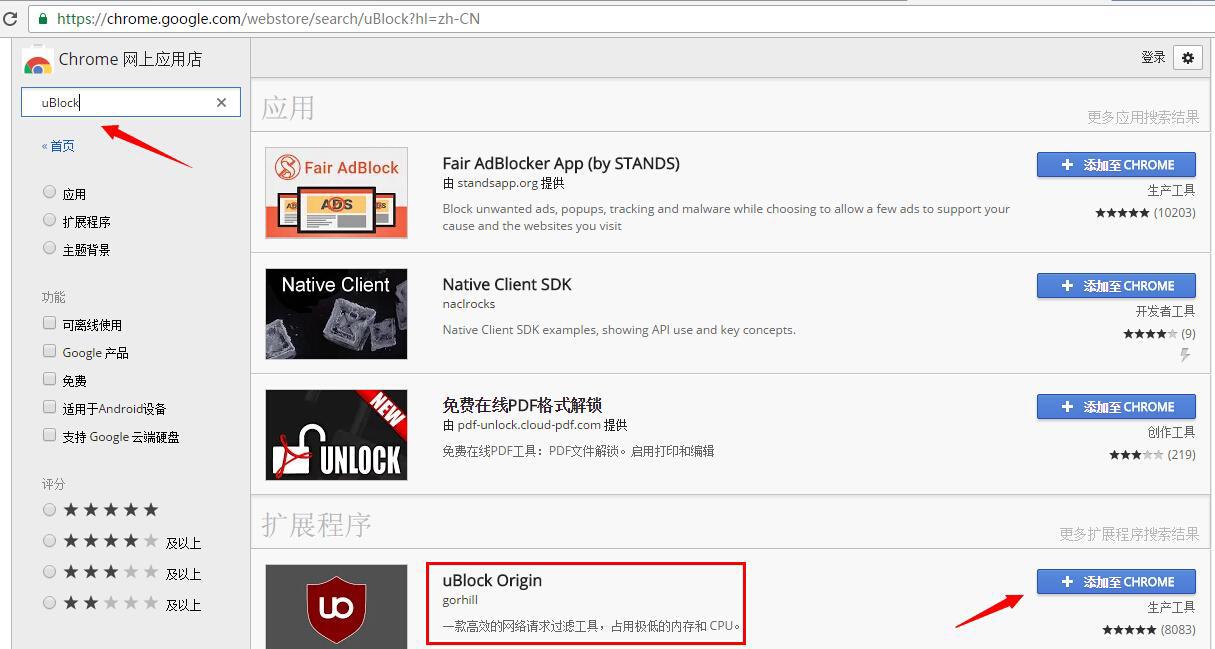Viewport: 1215px width, 649px height.
Task: Click the secure padlock icon in address bar
Action: (42, 18)
